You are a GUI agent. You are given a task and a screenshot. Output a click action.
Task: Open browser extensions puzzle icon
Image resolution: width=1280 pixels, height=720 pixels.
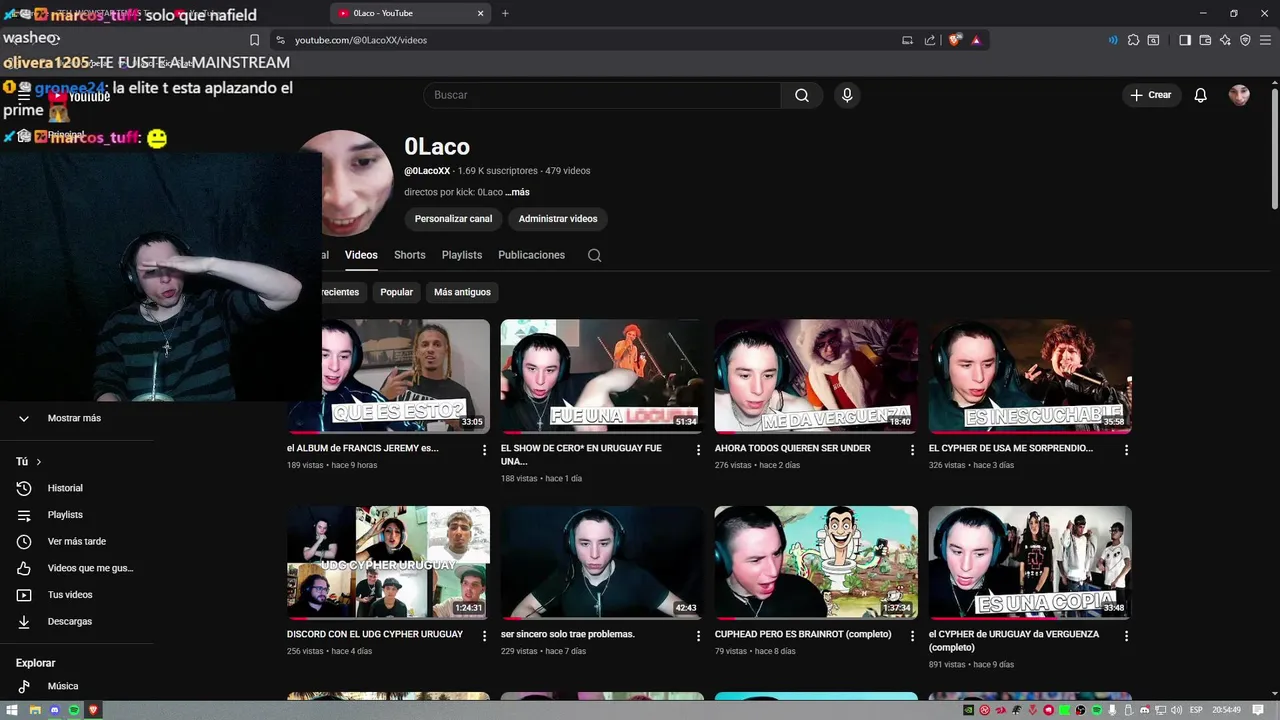click(x=1133, y=40)
